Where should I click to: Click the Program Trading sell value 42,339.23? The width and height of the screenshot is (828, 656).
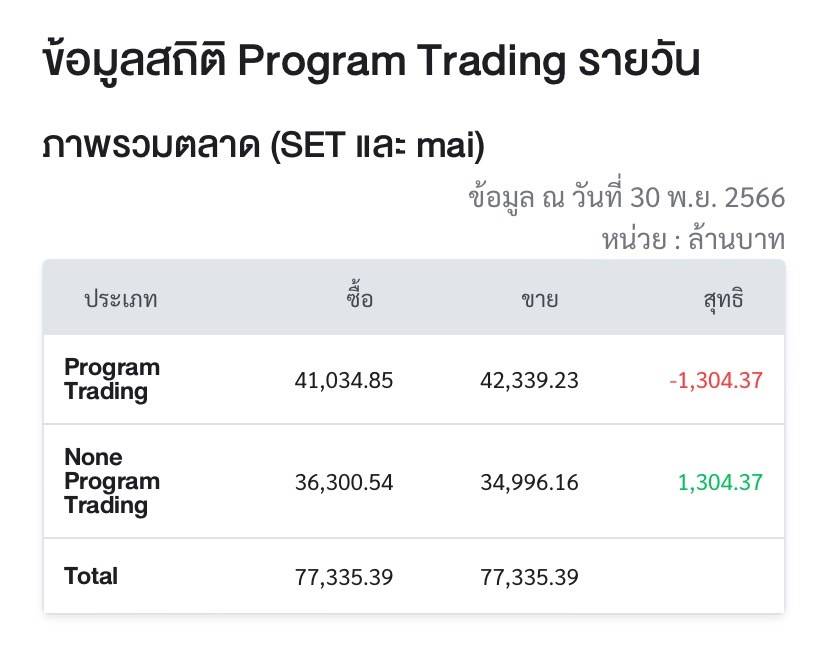pyautogui.click(x=529, y=380)
